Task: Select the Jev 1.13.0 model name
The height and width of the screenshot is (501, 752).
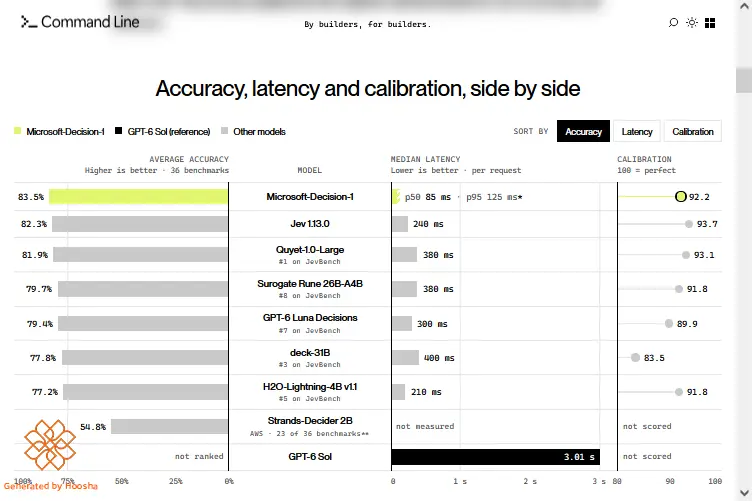Action: (310, 223)
